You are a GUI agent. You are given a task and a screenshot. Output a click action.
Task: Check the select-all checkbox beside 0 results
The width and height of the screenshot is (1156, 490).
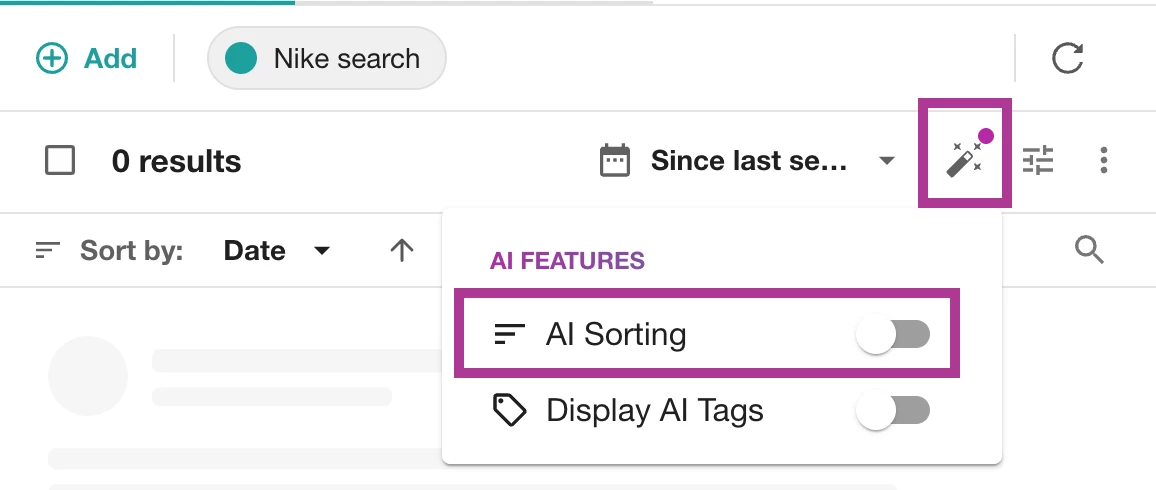(x=60, y=161)
